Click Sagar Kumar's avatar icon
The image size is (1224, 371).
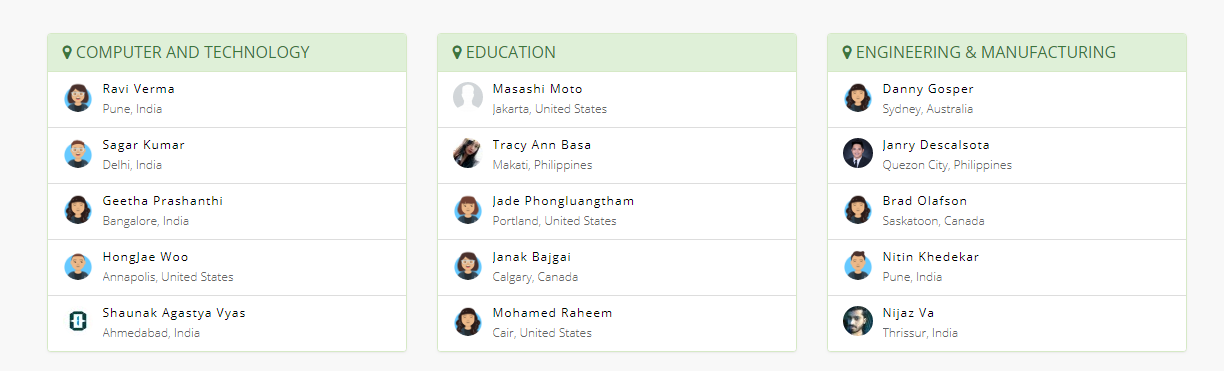(78, 154)
